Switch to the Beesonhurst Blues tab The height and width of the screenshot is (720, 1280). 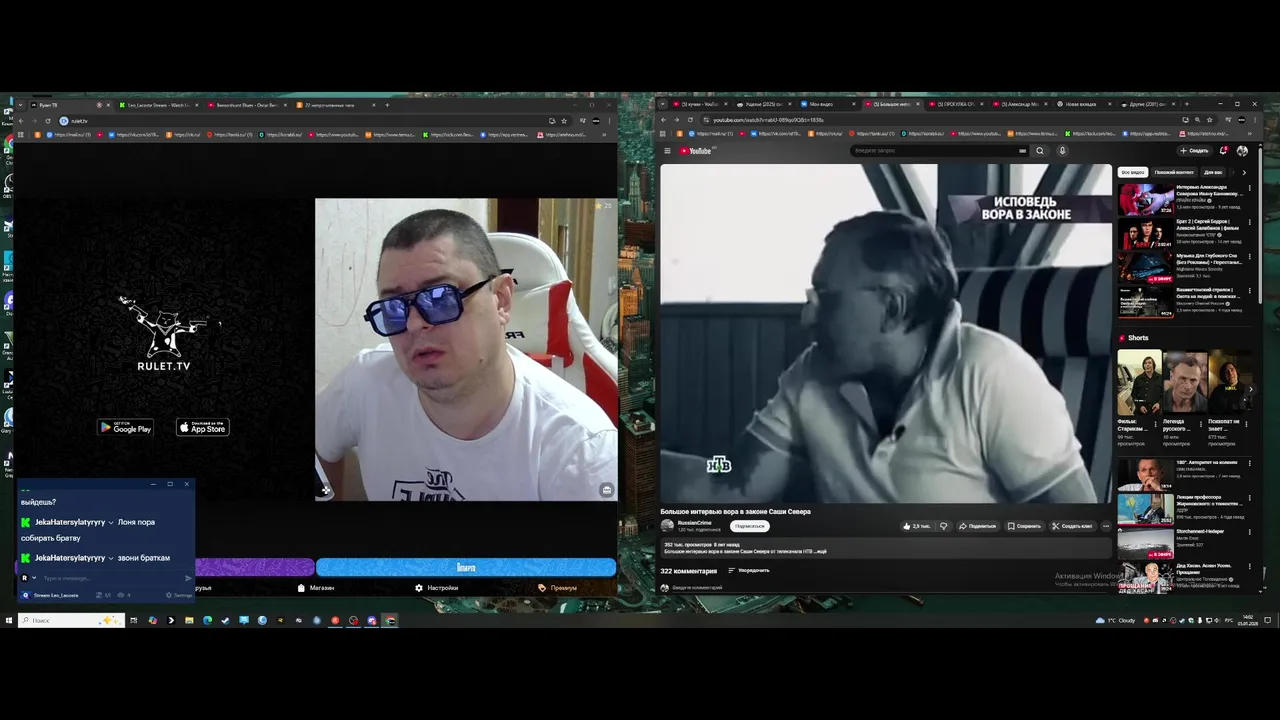(x=246, y=105)
